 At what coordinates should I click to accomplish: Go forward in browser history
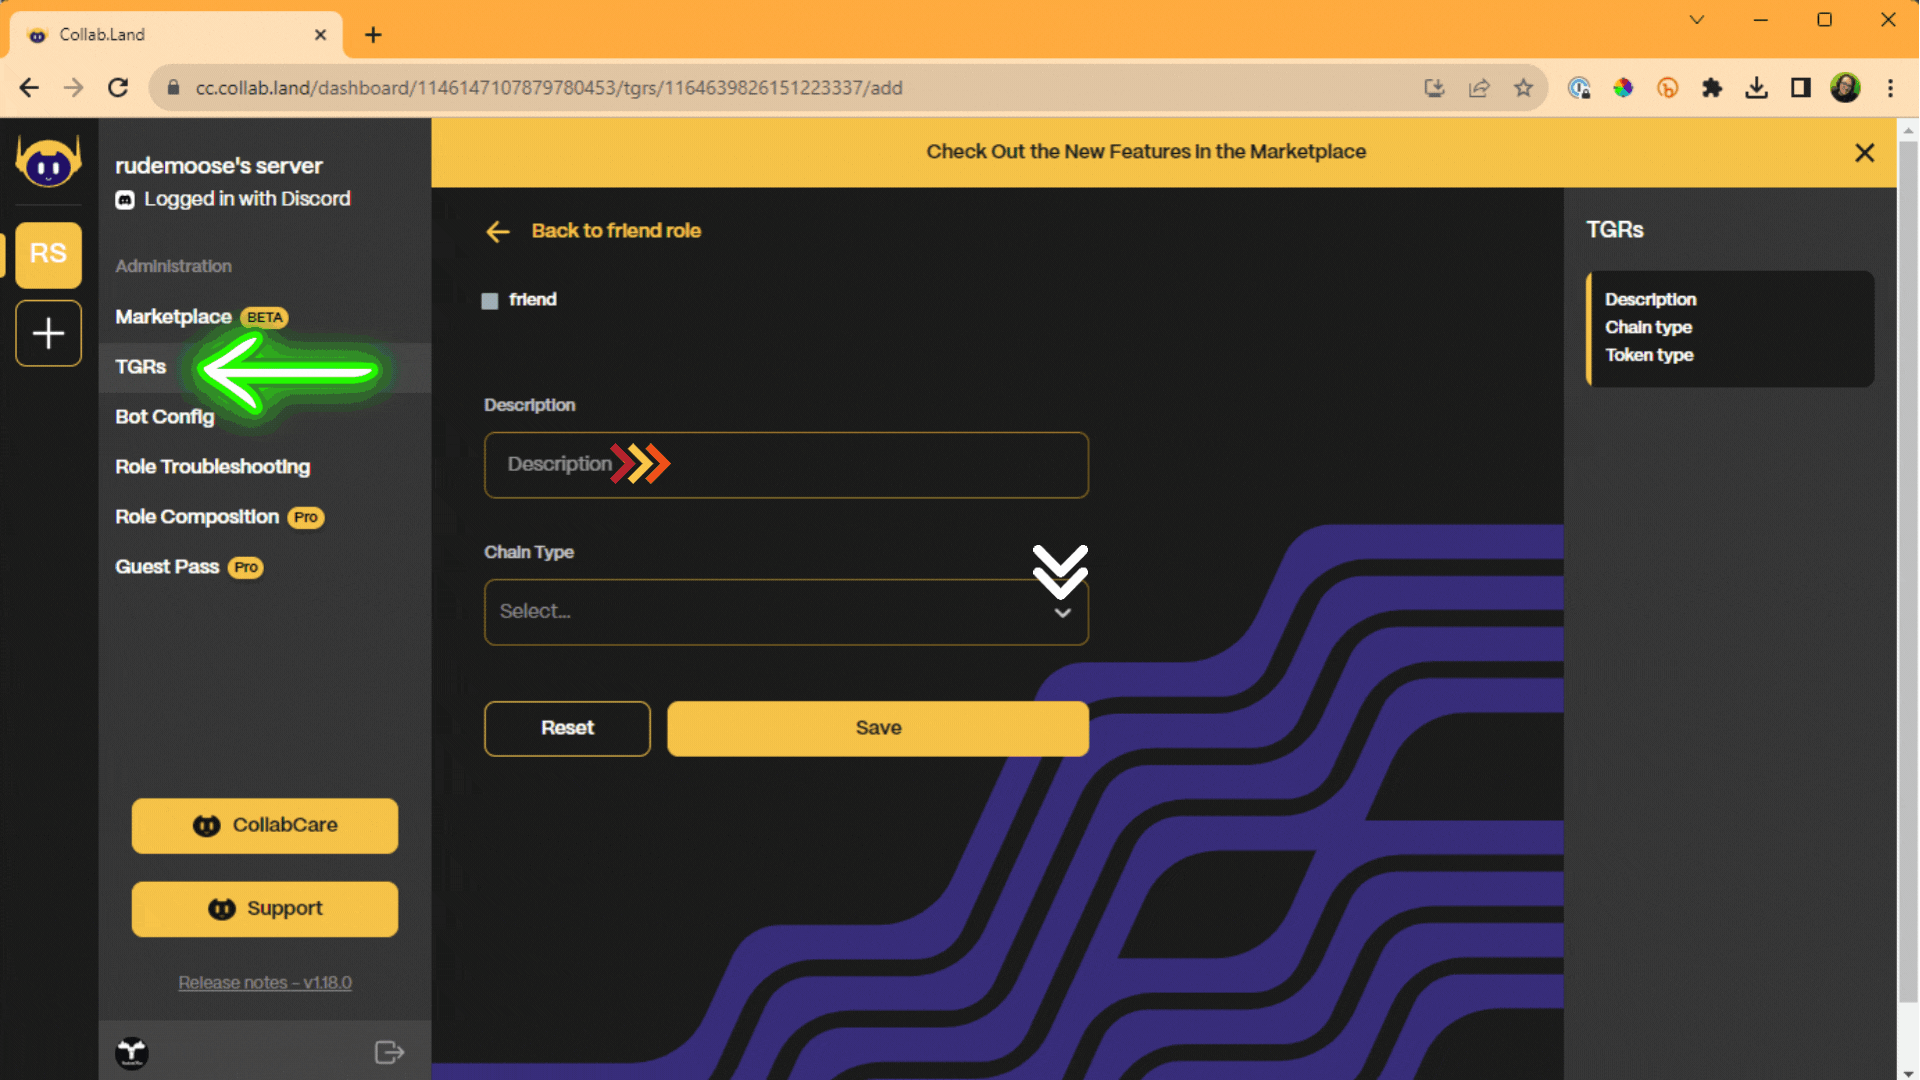tap(73, 88)
